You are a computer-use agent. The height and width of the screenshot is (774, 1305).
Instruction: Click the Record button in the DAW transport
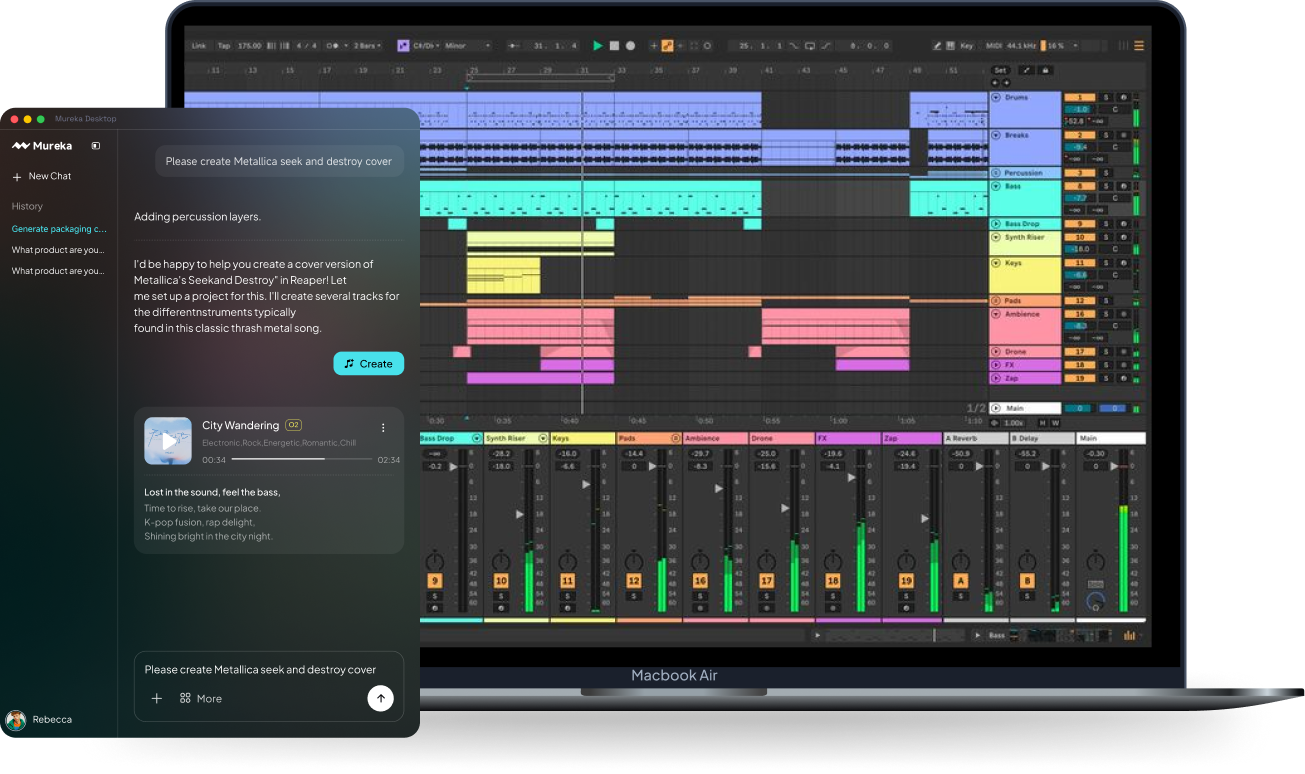coord(630,46)
